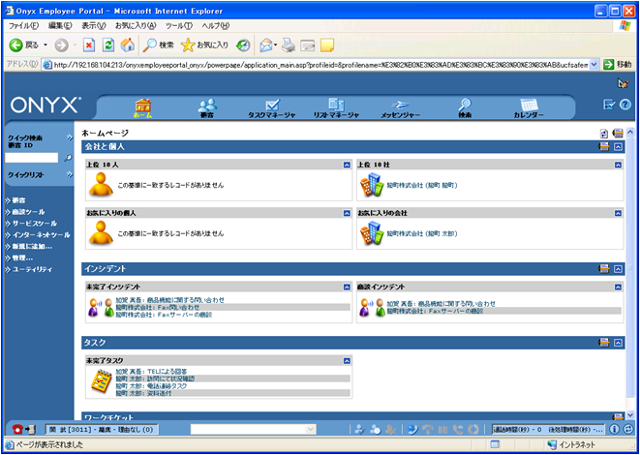
Task: Open the 電話連絡タスク task link
Action: point(151,386)
